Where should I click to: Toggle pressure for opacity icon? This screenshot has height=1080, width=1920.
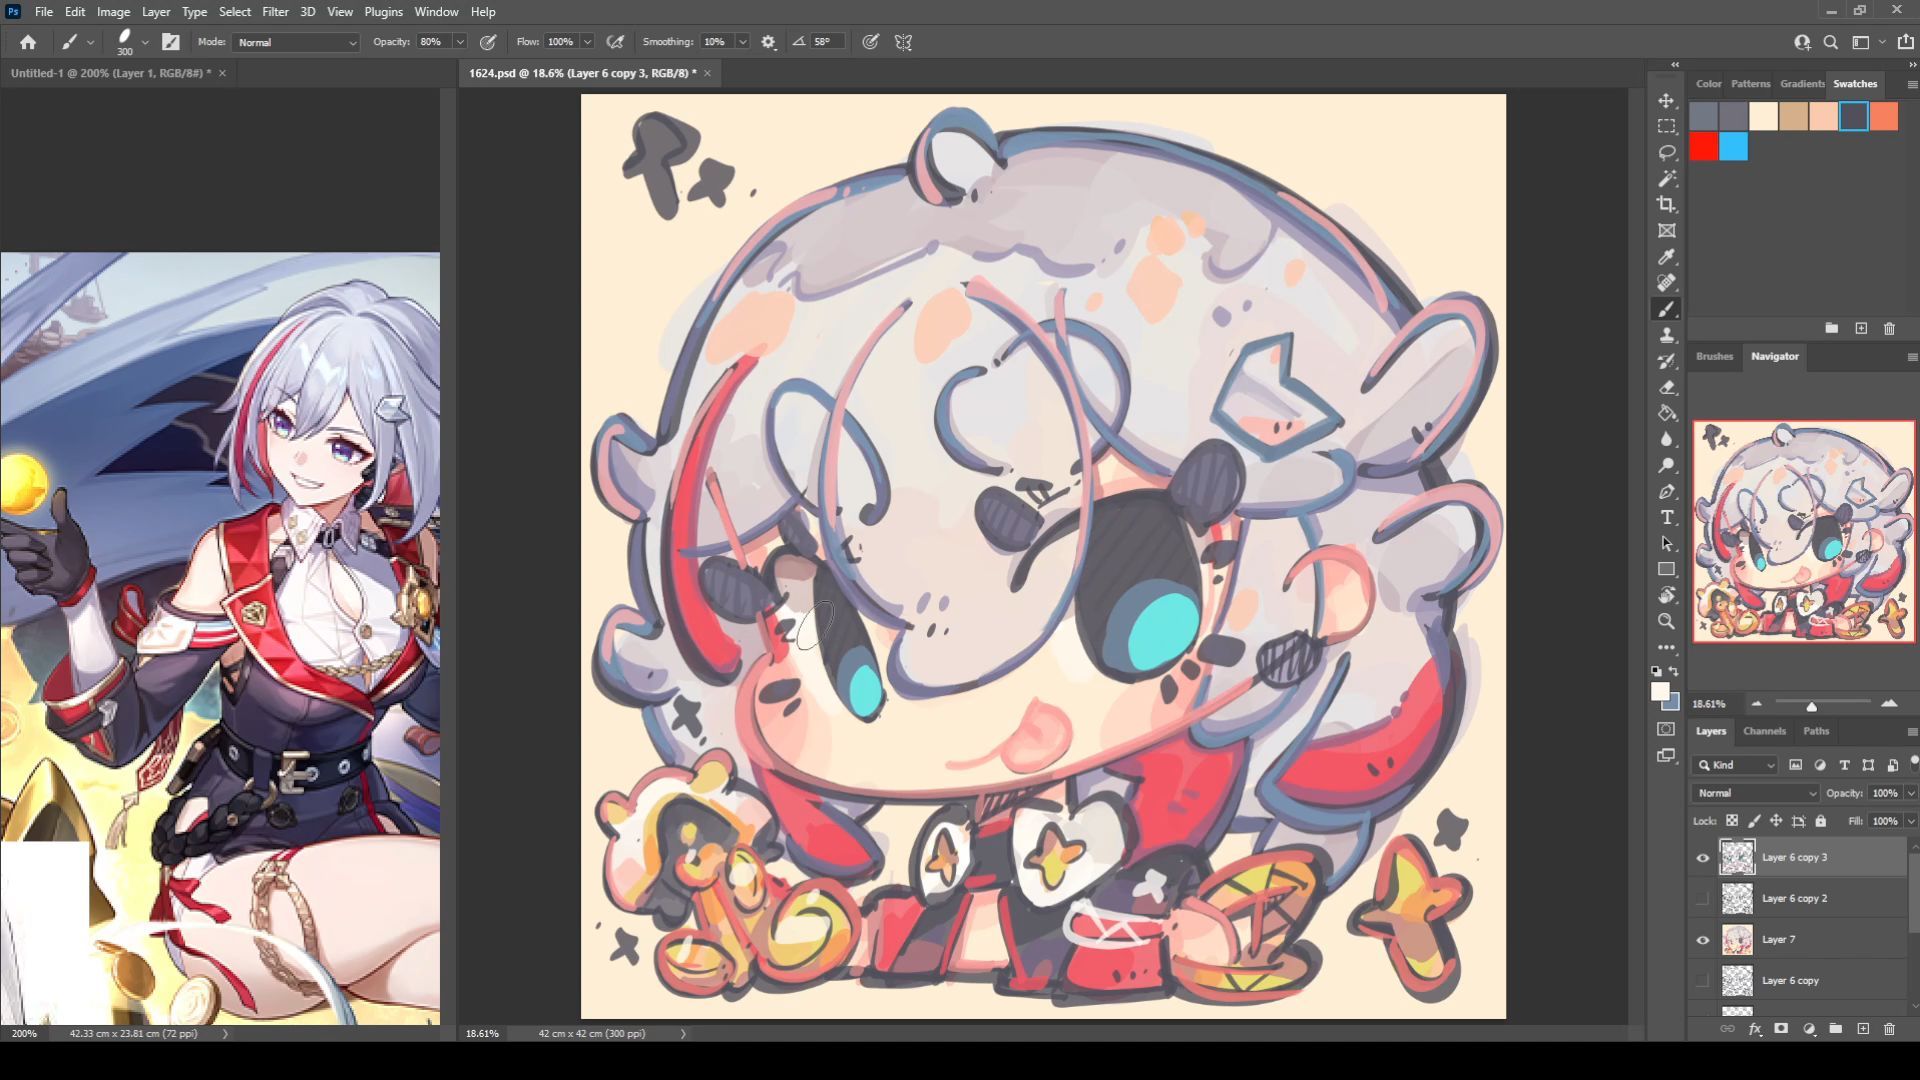[x=488, y=42]
